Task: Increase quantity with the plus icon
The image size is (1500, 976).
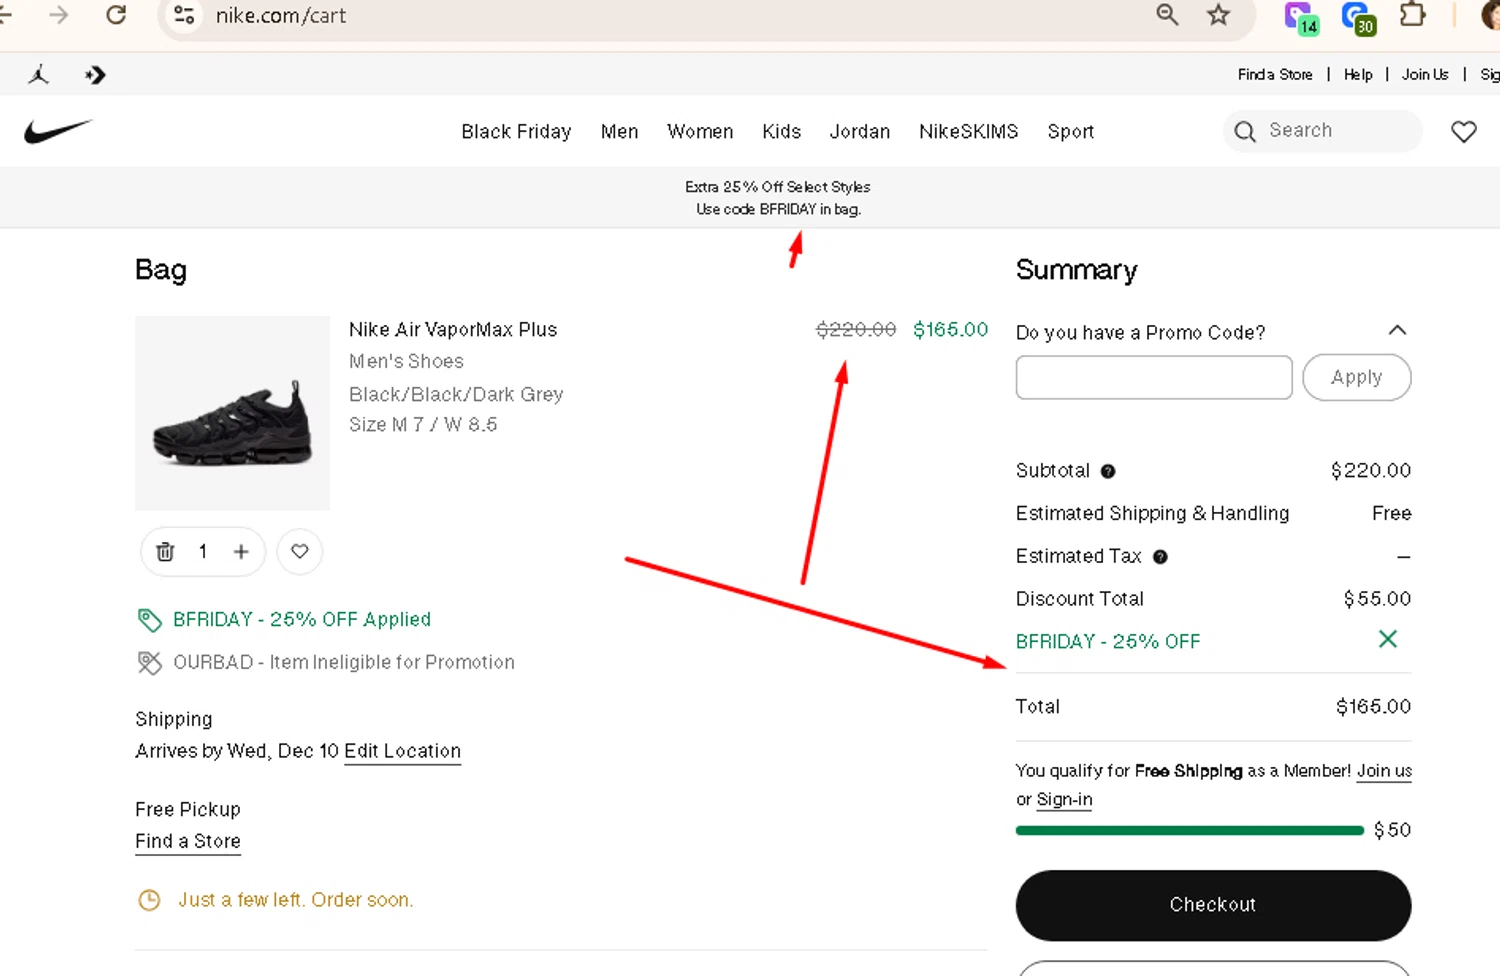Action: [241, 551]
